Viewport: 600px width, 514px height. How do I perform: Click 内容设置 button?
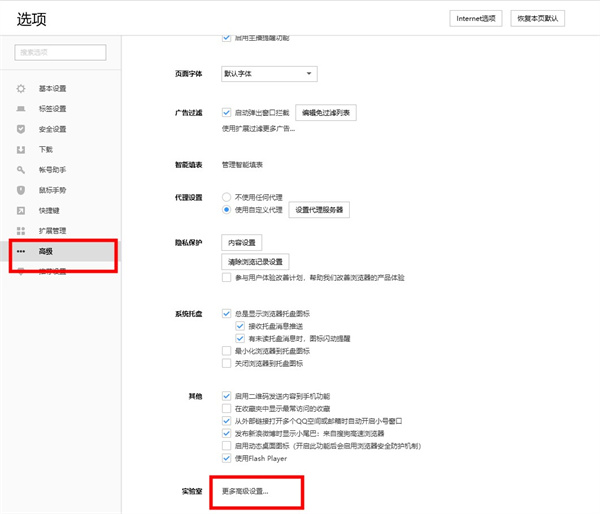pyautogui.click(x=241, y=243)
